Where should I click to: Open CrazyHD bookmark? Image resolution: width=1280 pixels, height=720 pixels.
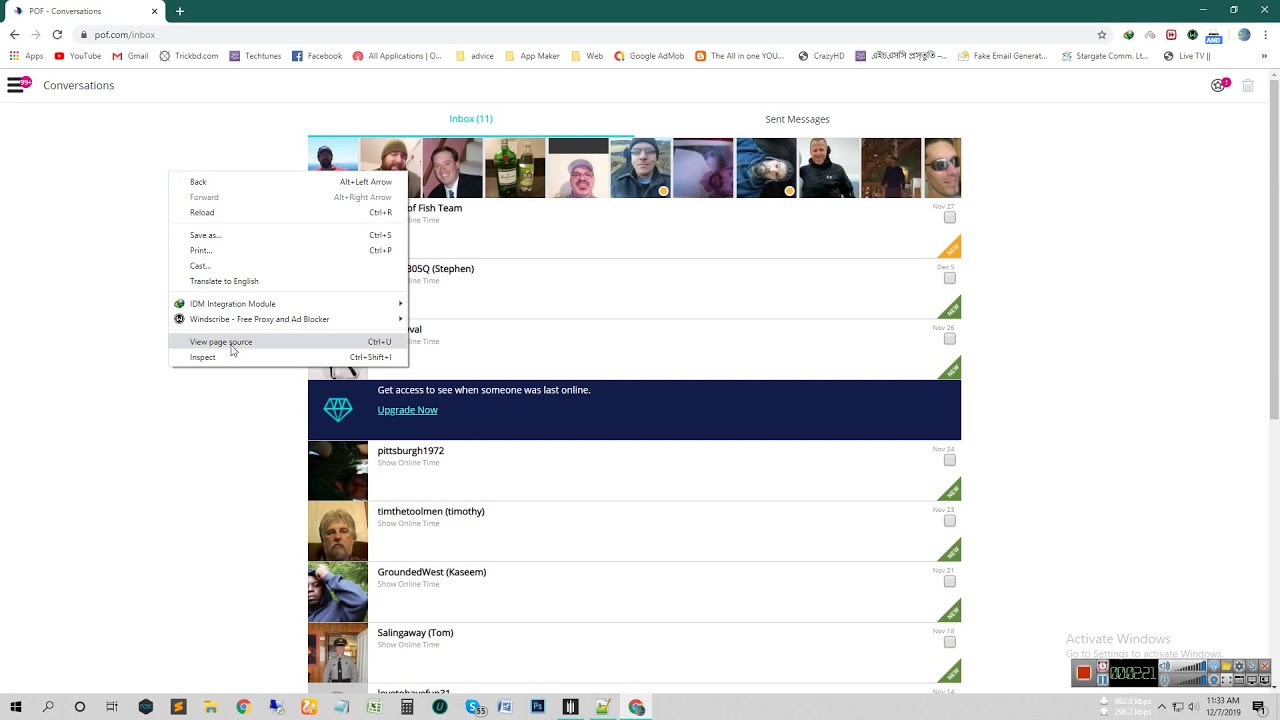[x=821, y=56]
